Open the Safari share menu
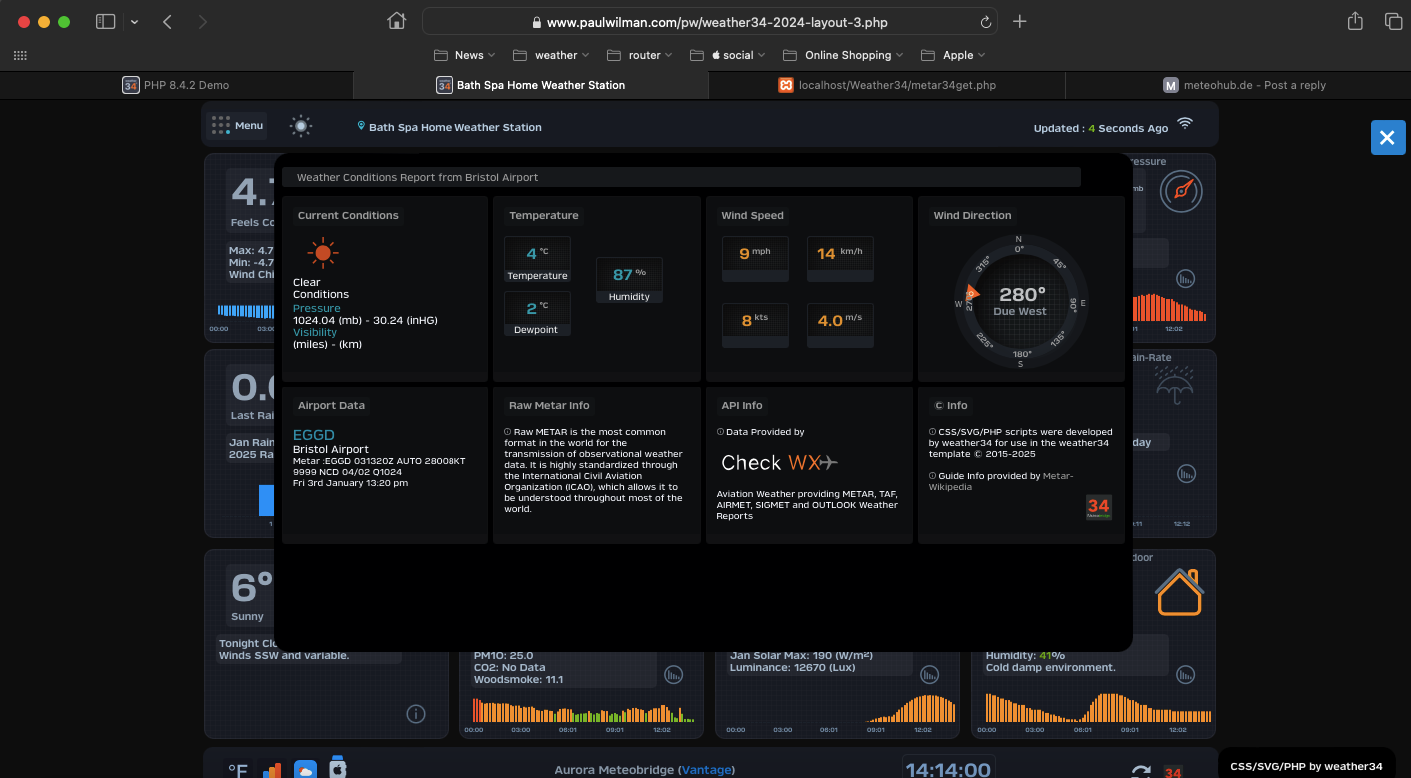 click(x=1355, y=21)
